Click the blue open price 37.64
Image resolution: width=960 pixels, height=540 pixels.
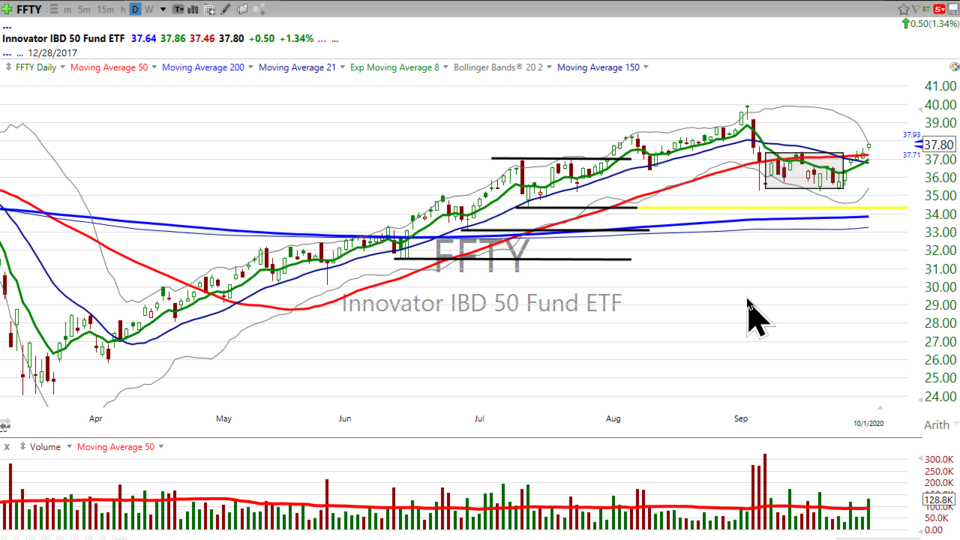pyautogui.click(x=143, y=38)
